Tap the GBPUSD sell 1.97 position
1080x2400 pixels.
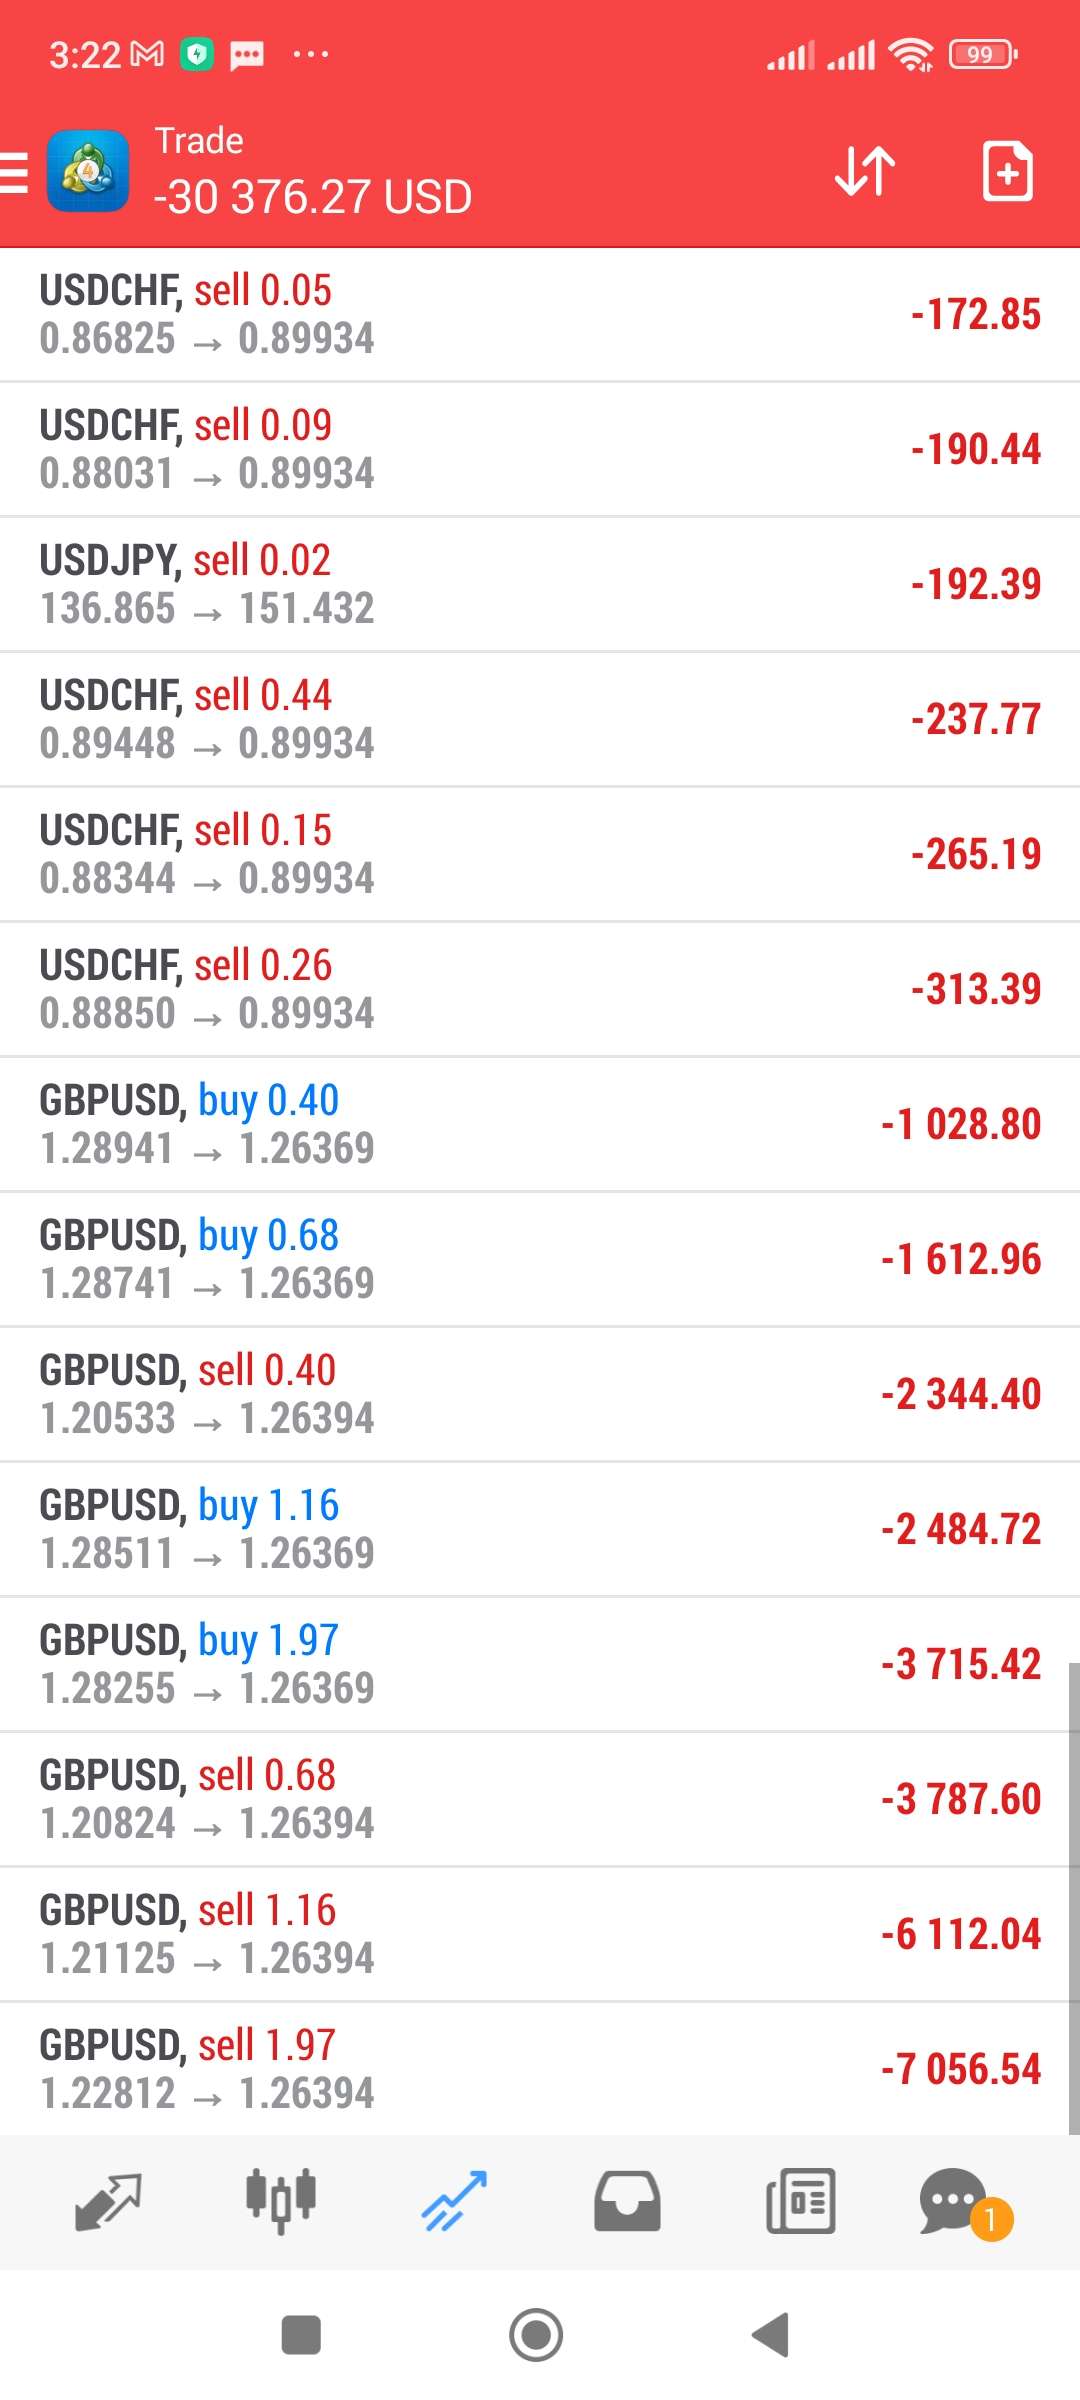tap(540, 2069)
